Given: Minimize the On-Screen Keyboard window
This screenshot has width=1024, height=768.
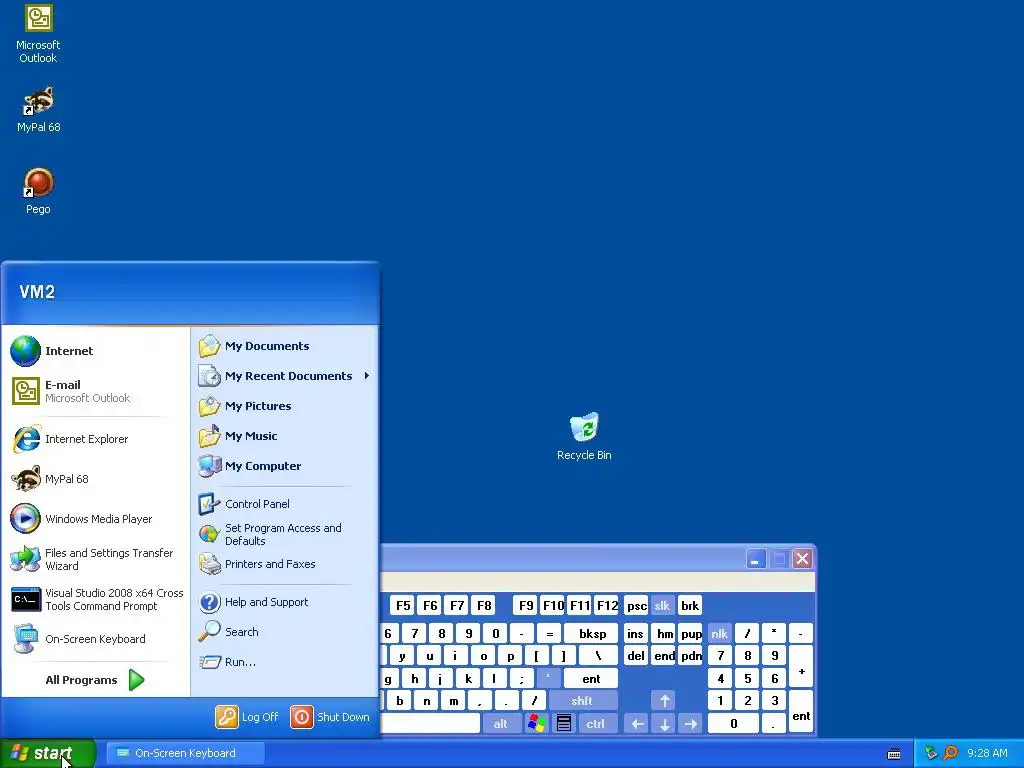Looking at the screenshot, I should [x=756, y=559].
